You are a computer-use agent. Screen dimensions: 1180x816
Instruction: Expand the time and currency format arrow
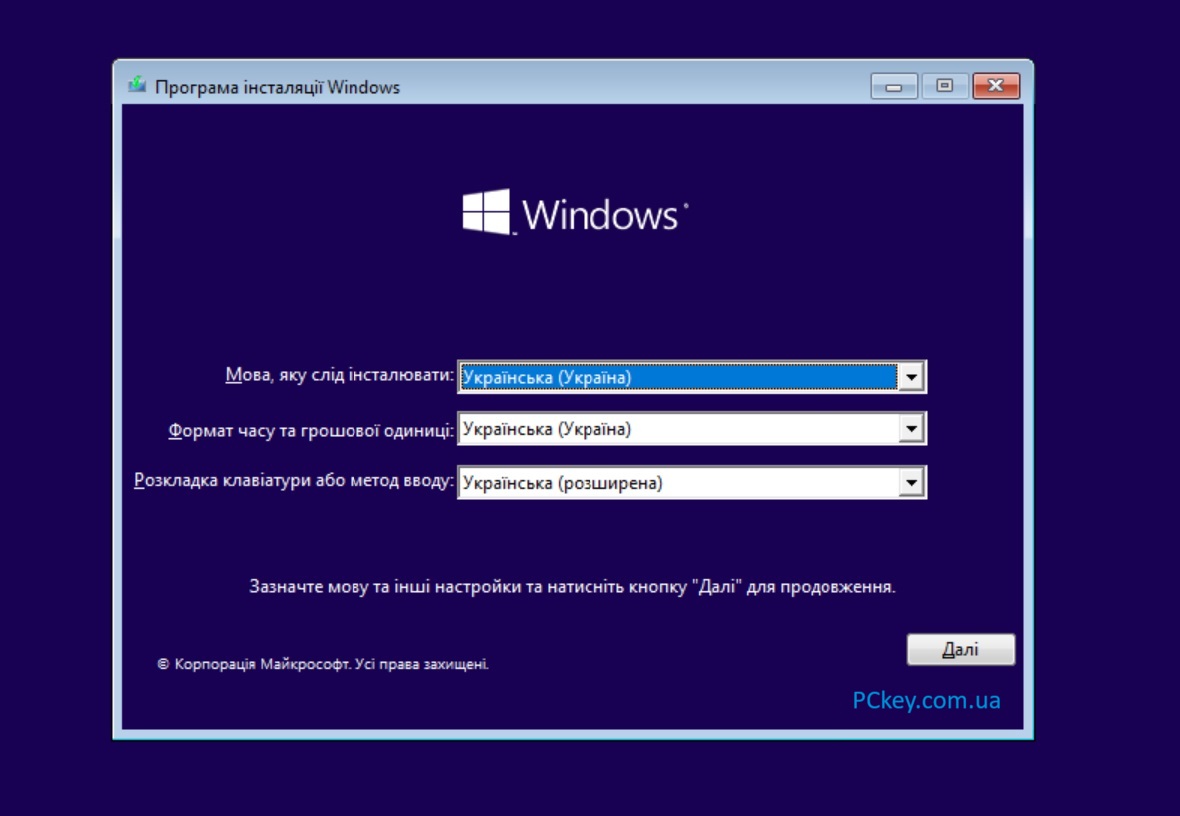(911, 429)
